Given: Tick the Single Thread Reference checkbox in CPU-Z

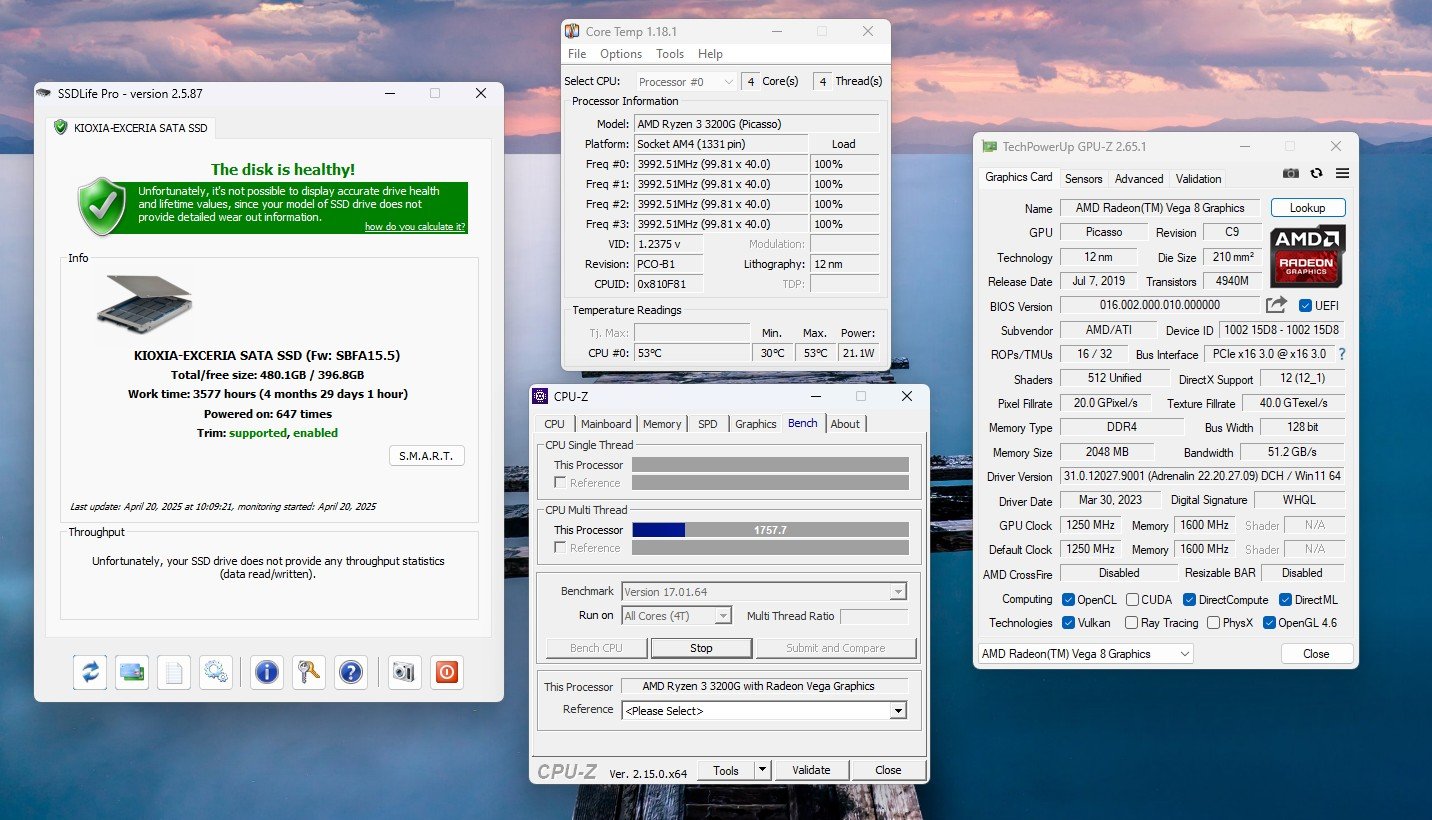Looking at the screenshot, I should coord(560,483).
